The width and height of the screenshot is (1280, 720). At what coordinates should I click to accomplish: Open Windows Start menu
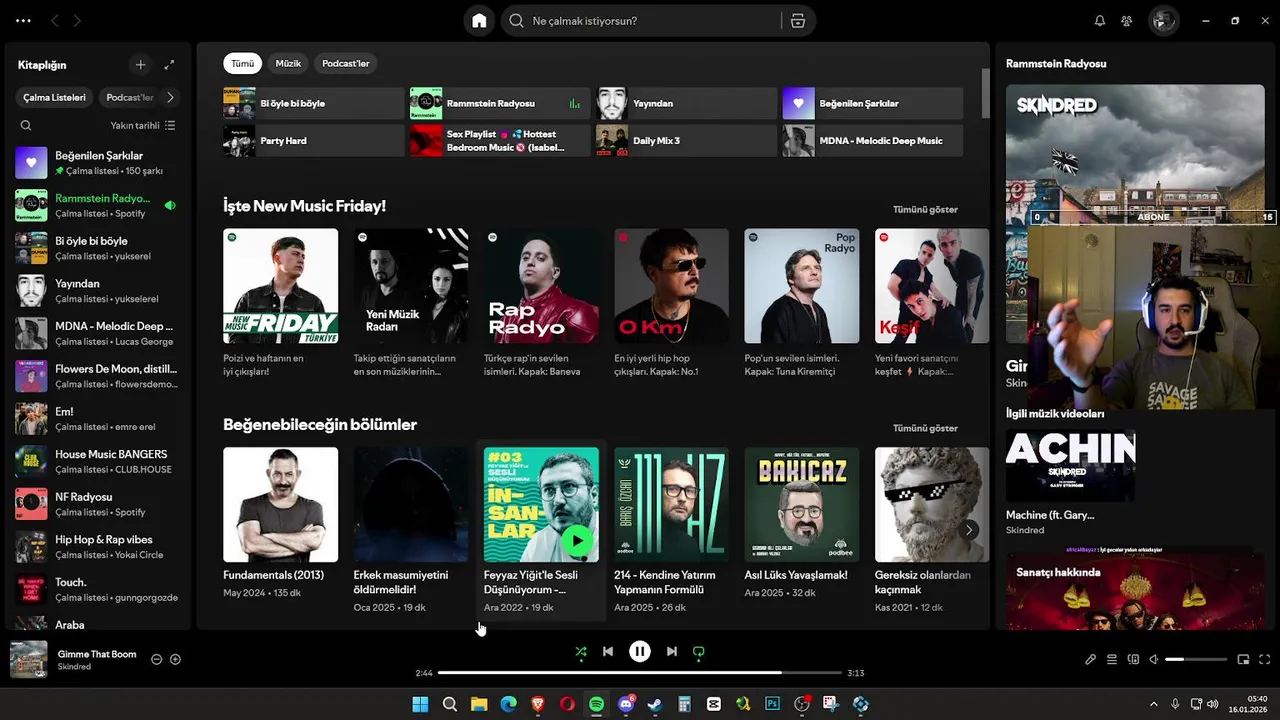[x=420, y=704]
